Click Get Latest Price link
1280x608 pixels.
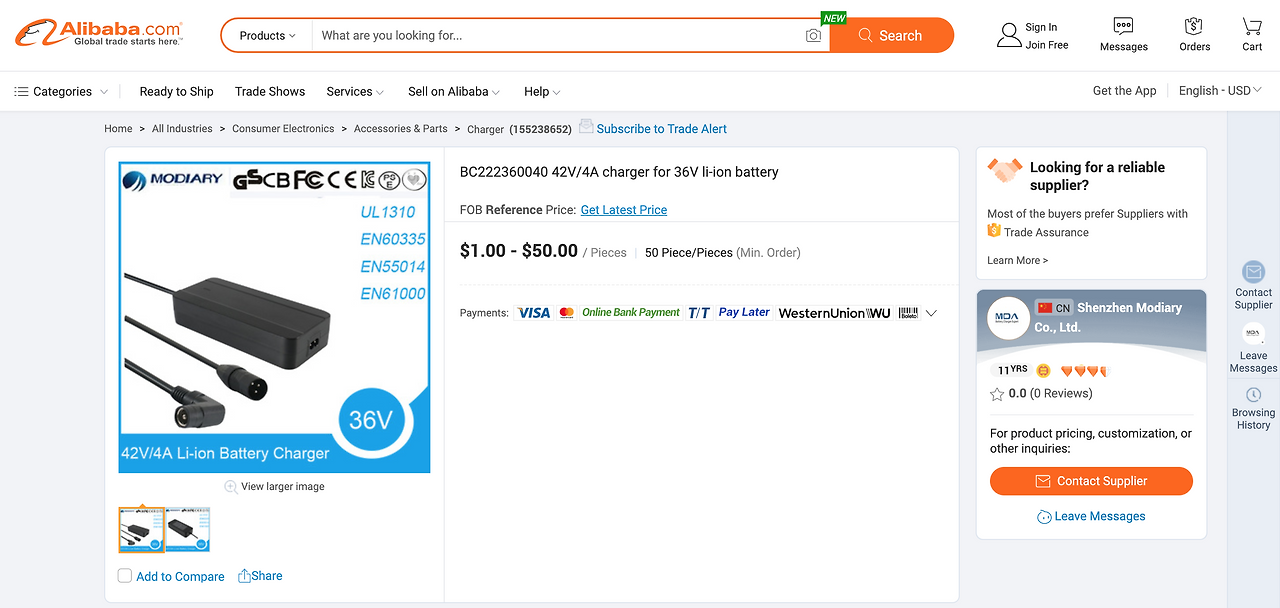(624, 210)
